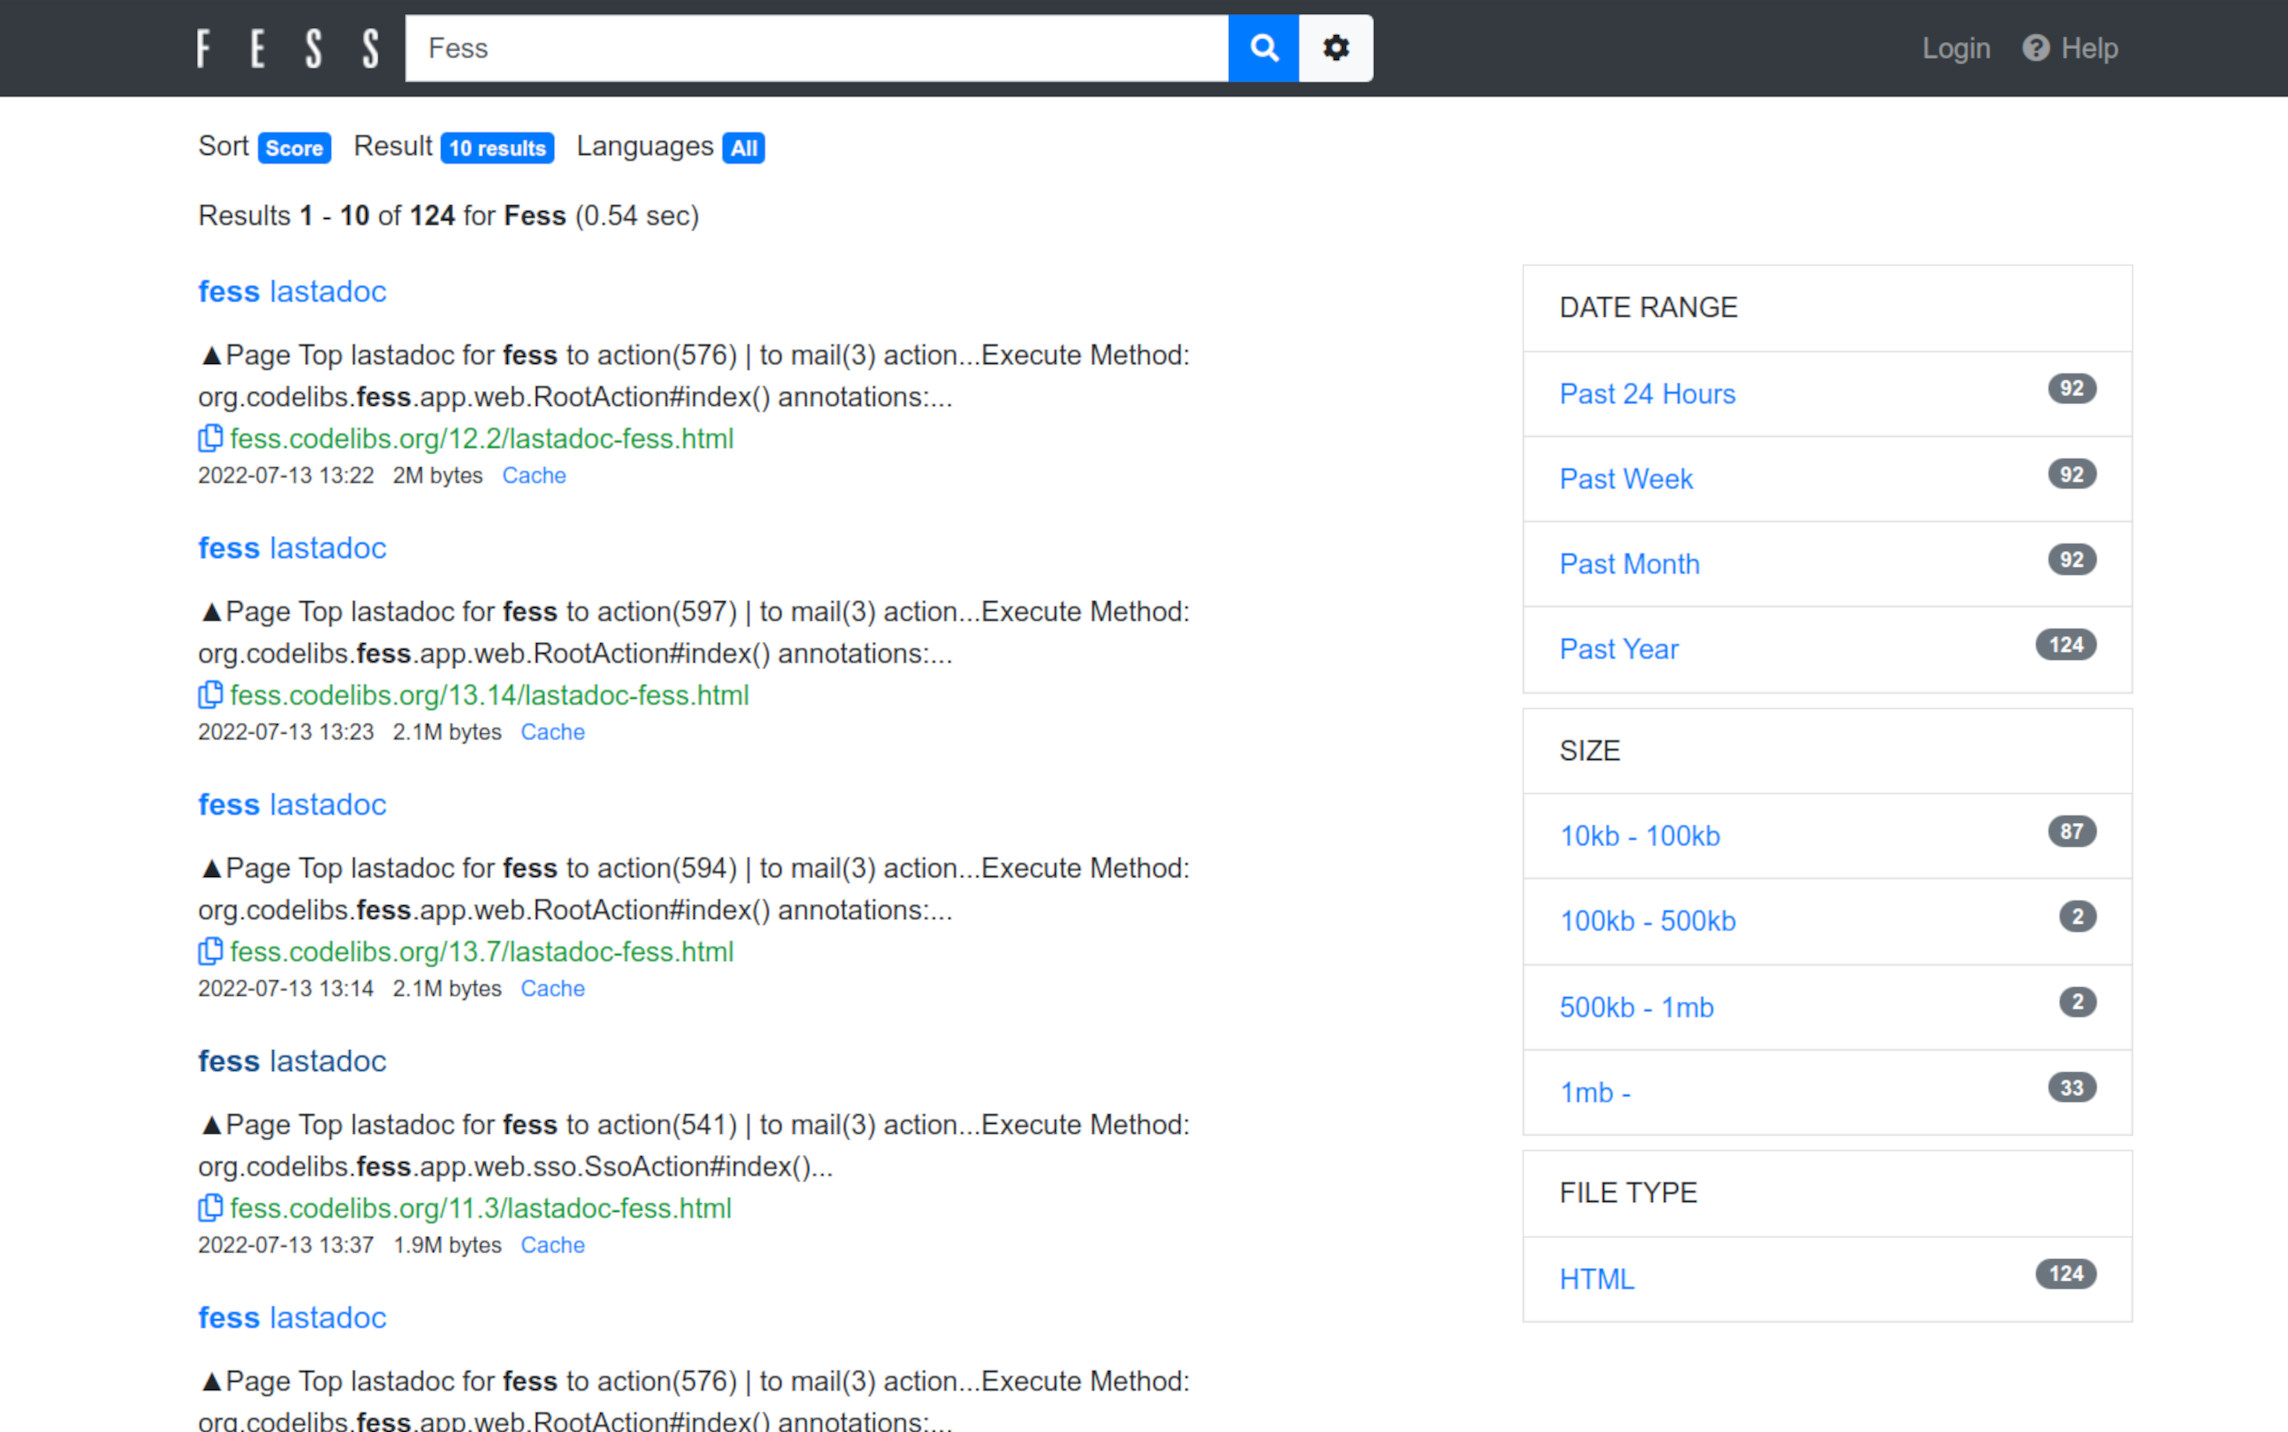The height and width of the screenshot is (1432, 2288).
Task: Click the FESS search magnifier icon
Action: [x=1264, y=48]
